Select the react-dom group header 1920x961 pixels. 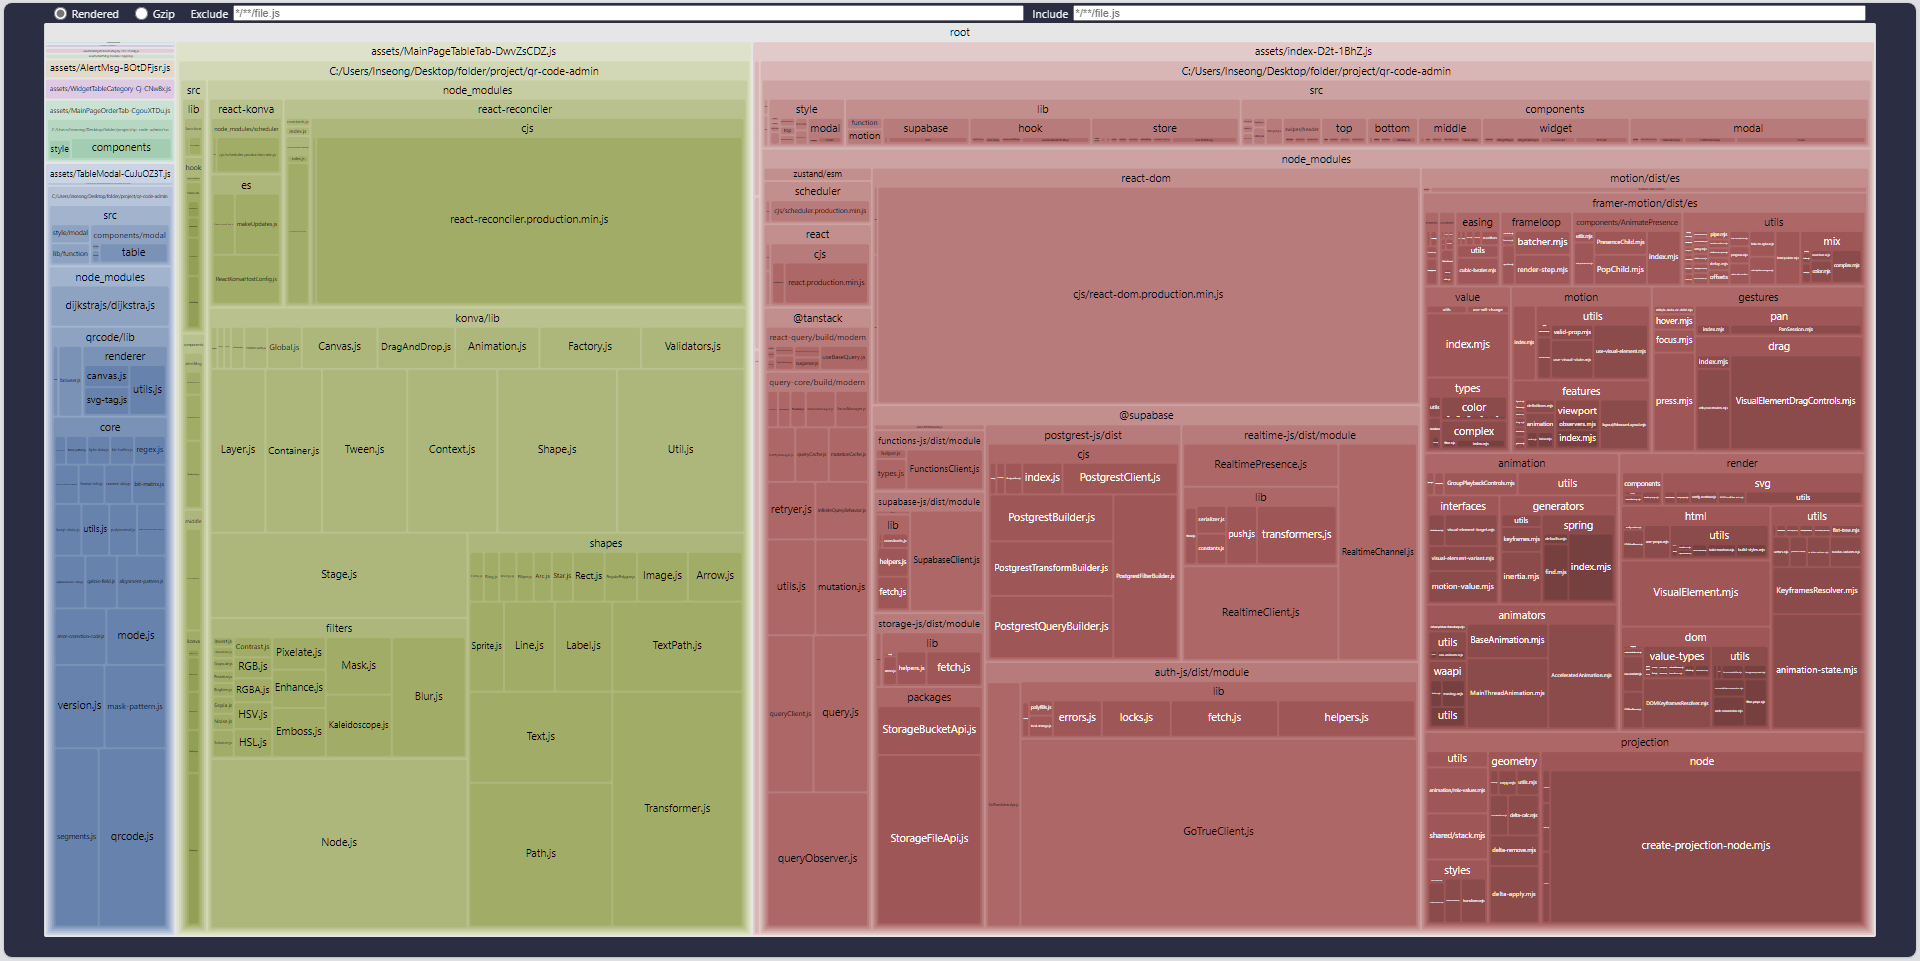click(1146, 179)
